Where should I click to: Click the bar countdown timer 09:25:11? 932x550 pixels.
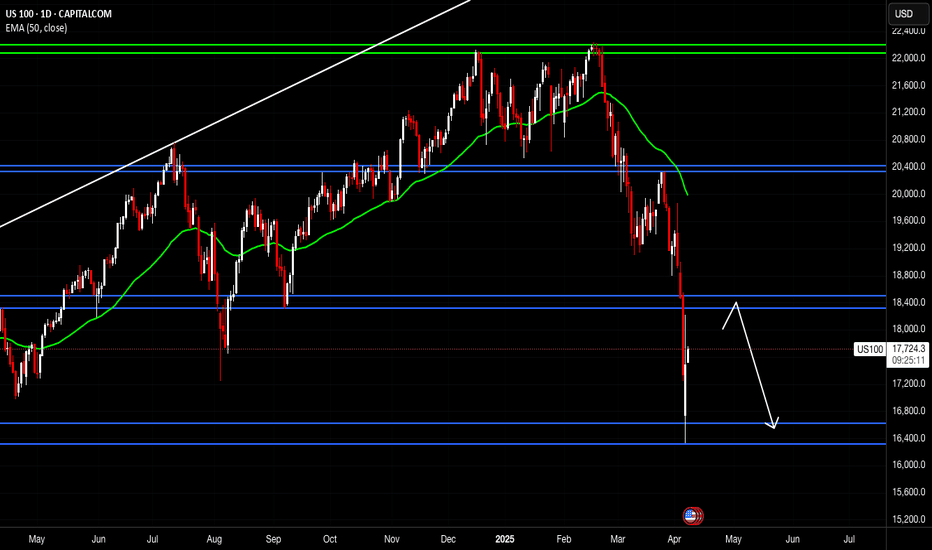909,360
